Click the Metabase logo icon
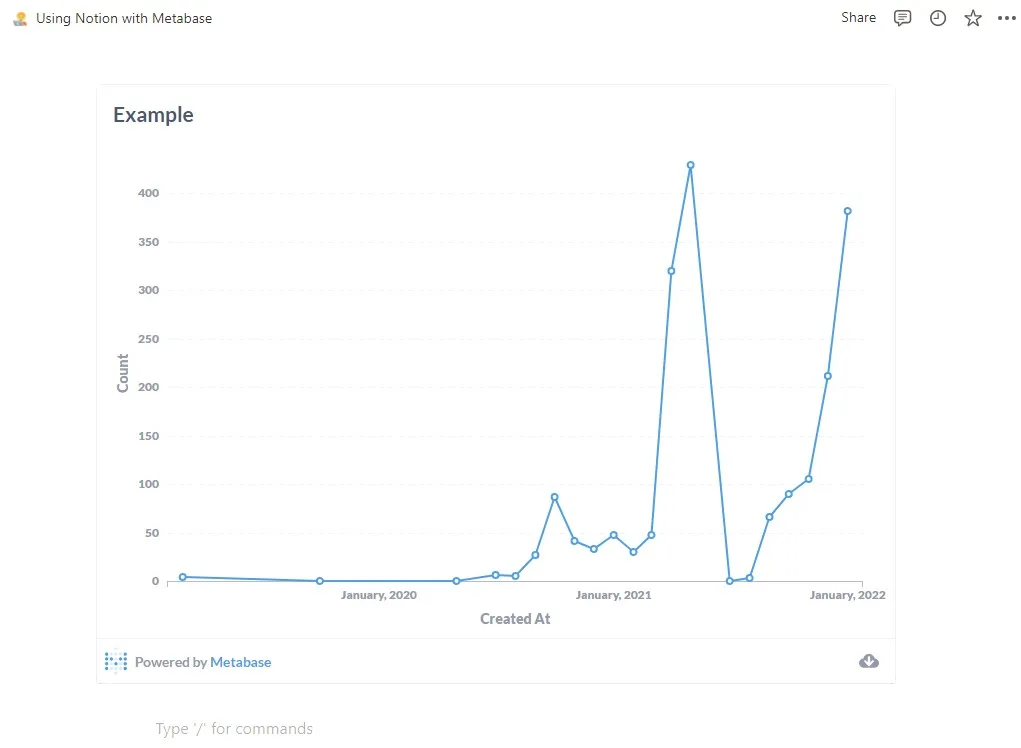1021x748 pixels. [116, 662]
